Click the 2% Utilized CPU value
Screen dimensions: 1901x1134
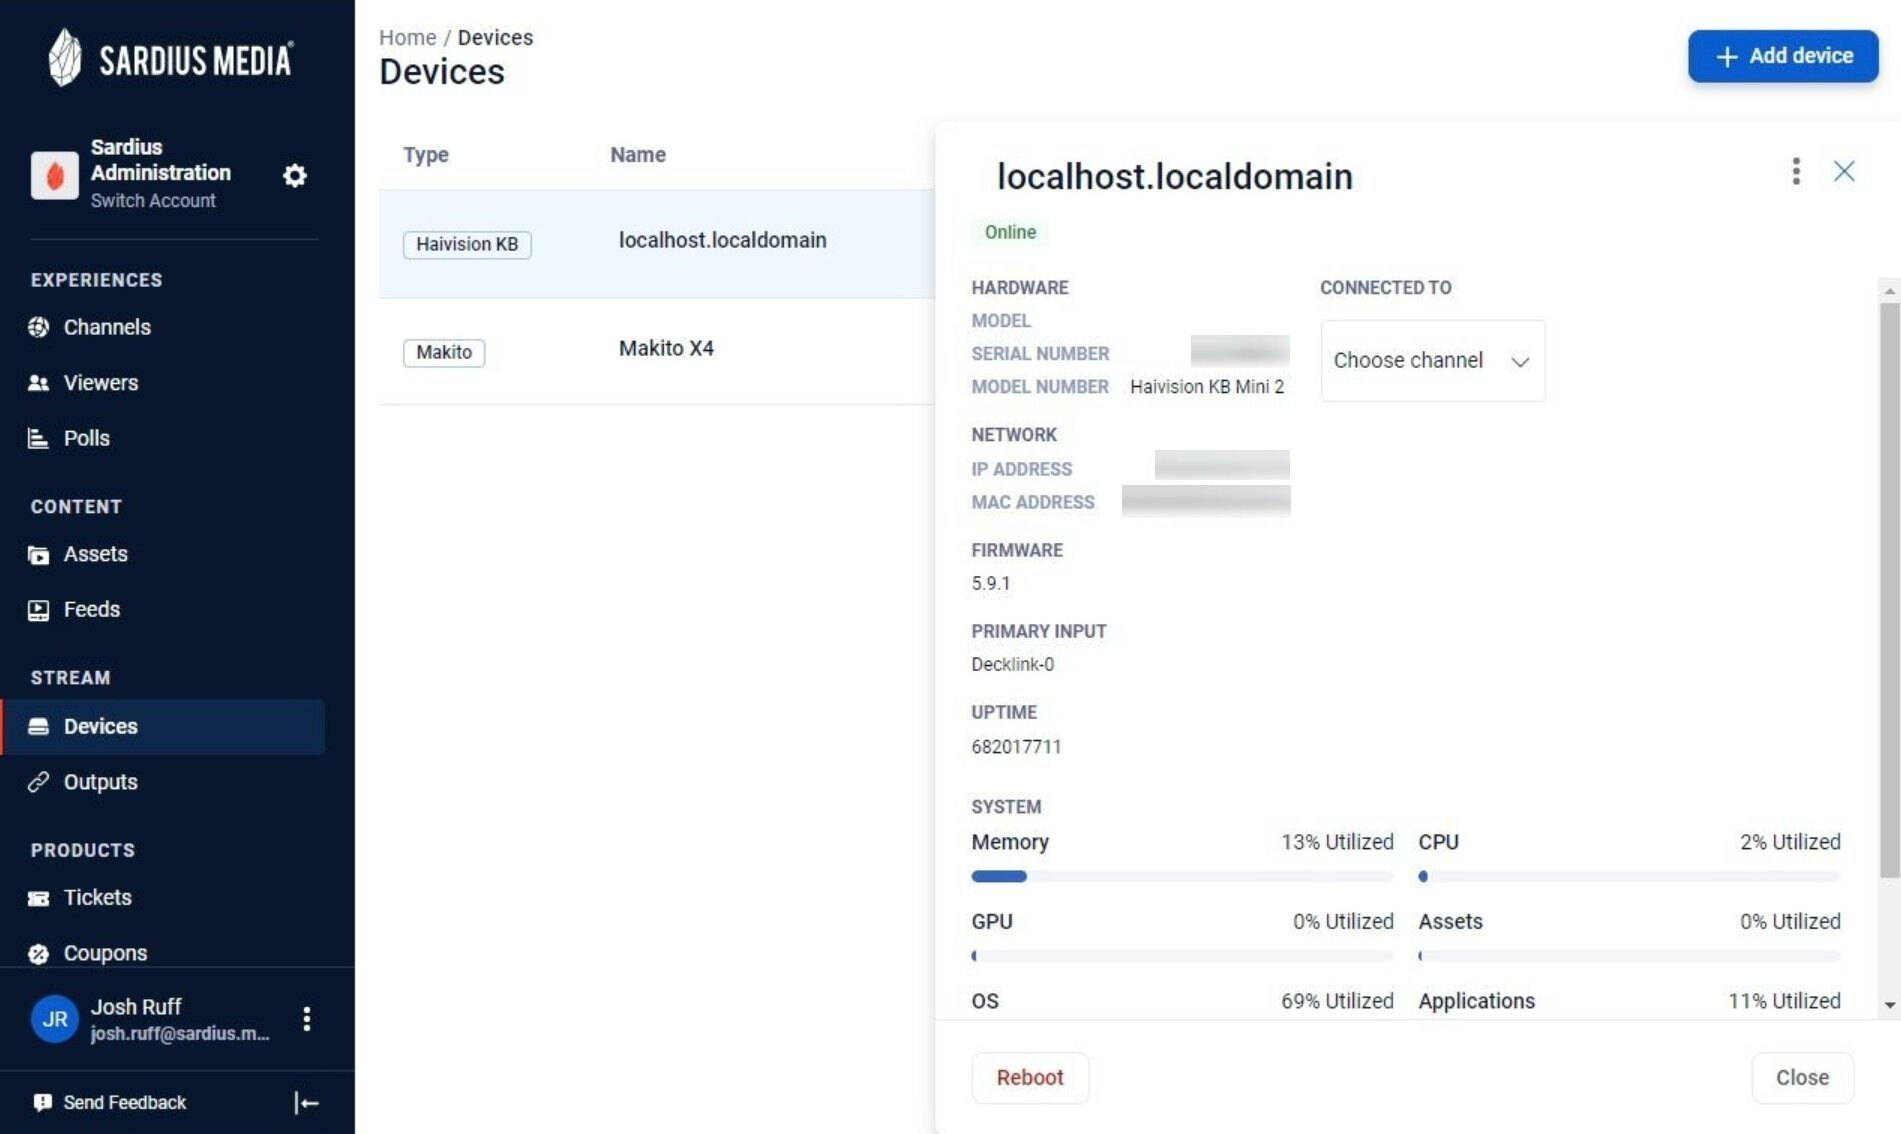1790,842
